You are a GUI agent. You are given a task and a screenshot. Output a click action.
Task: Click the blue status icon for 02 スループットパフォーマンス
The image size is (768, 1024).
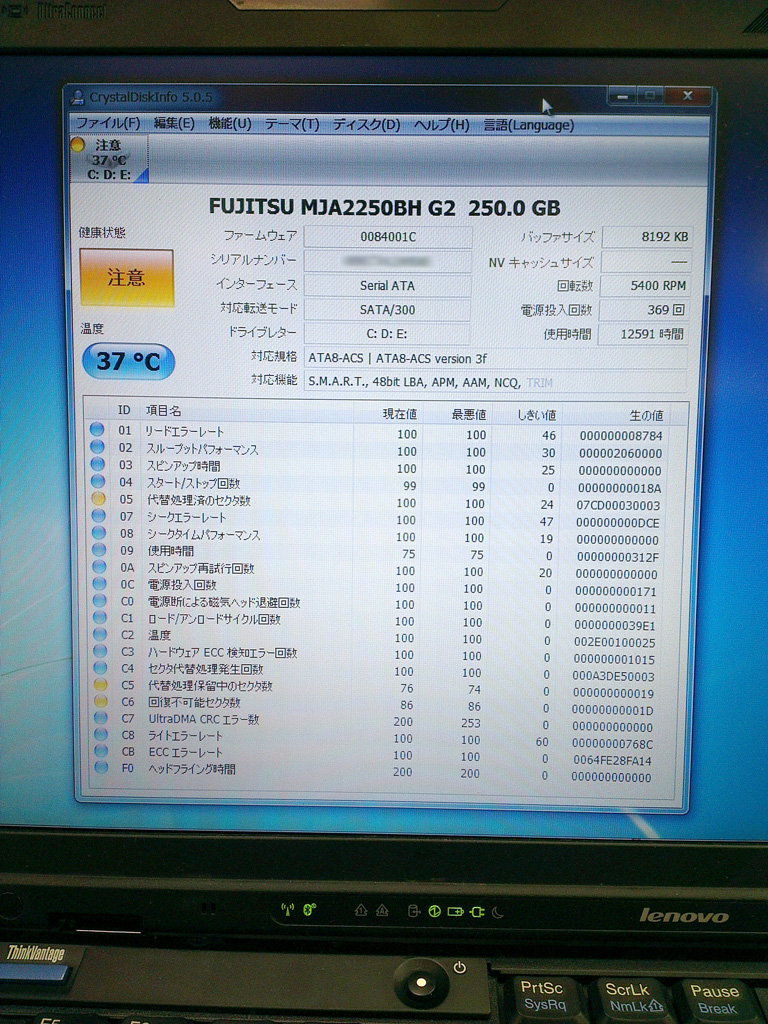(x=97, y=447)
